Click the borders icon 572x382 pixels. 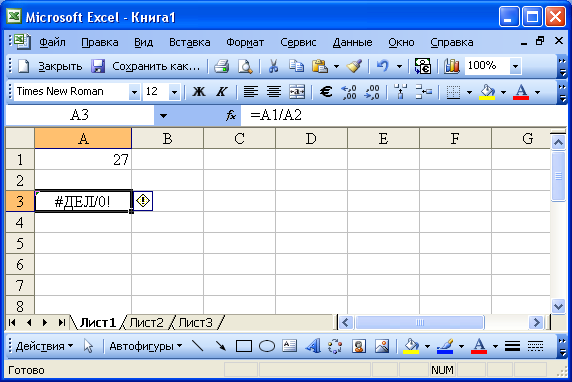click(x=453, y=92)
